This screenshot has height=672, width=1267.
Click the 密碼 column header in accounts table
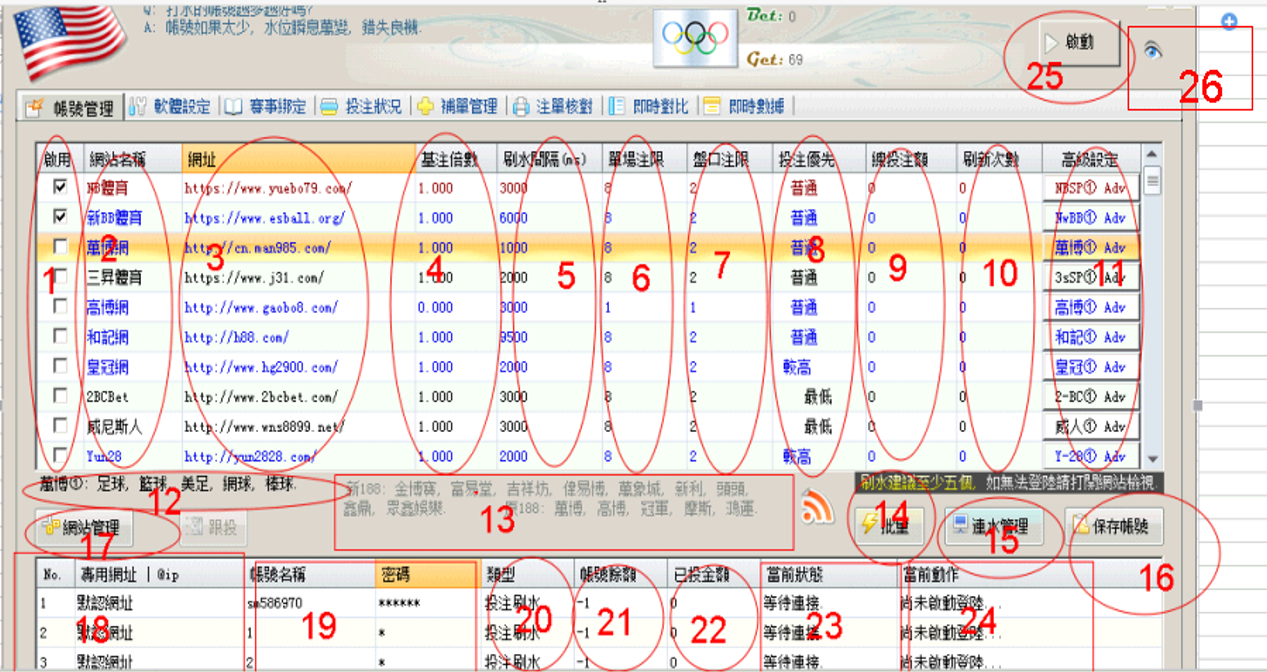(x=426, y=575)
